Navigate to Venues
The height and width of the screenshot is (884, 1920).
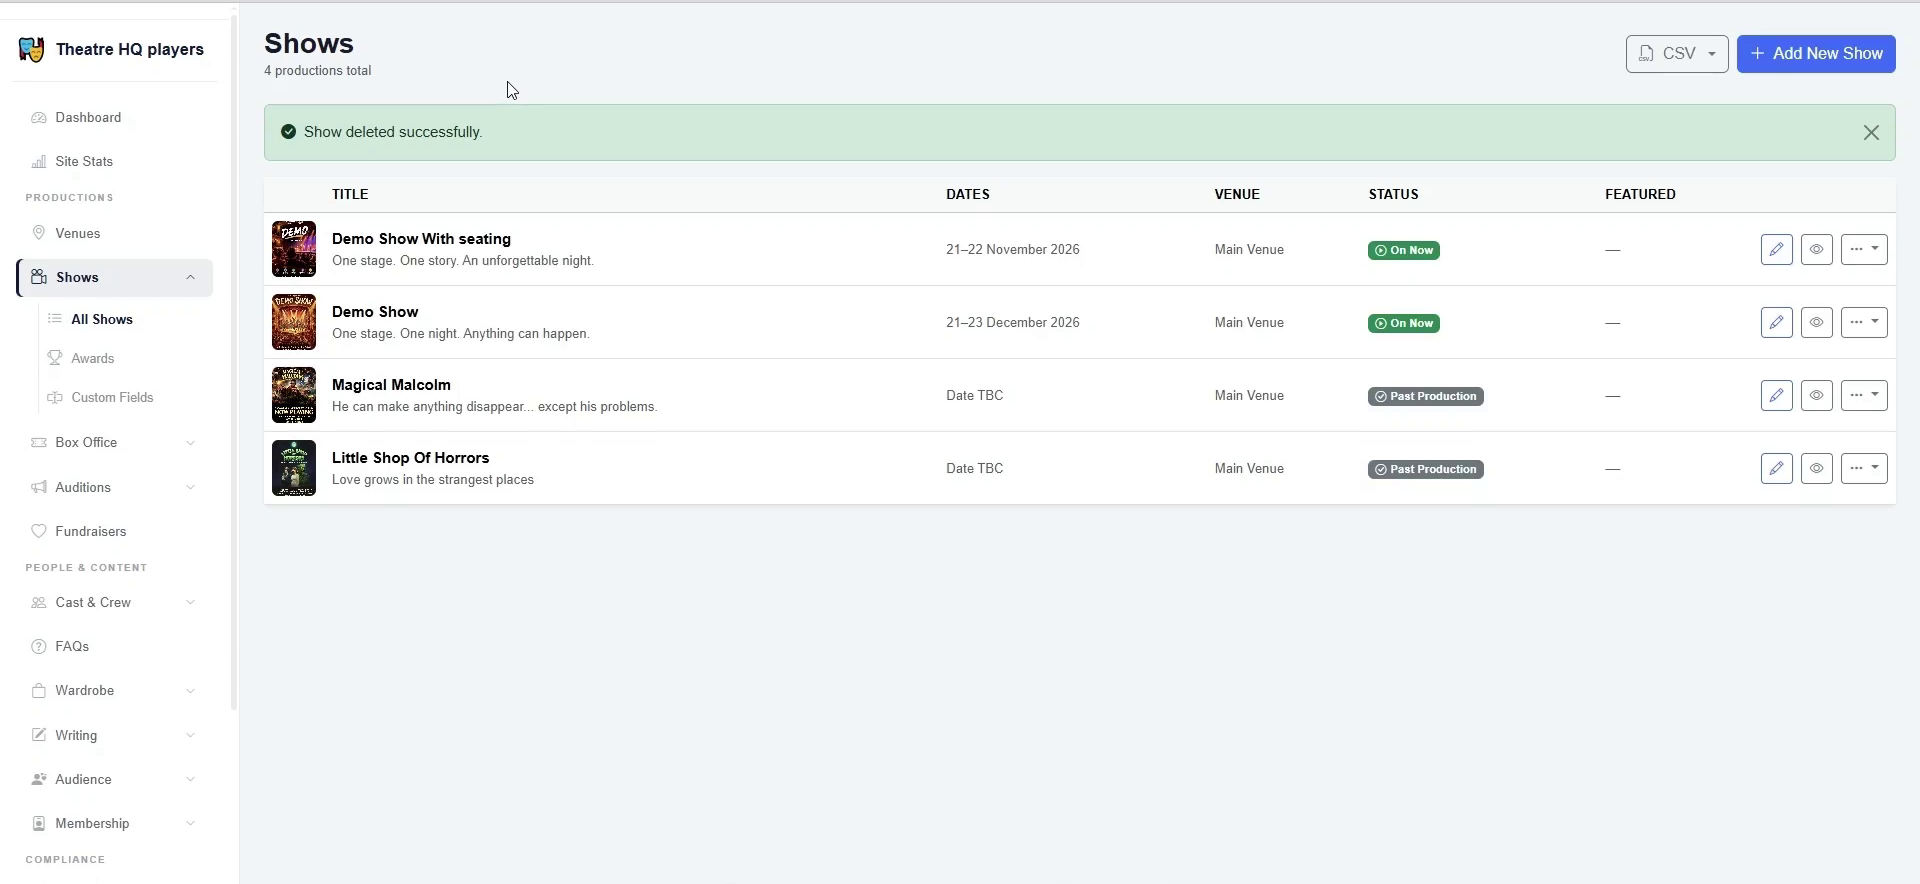(115, 233)
